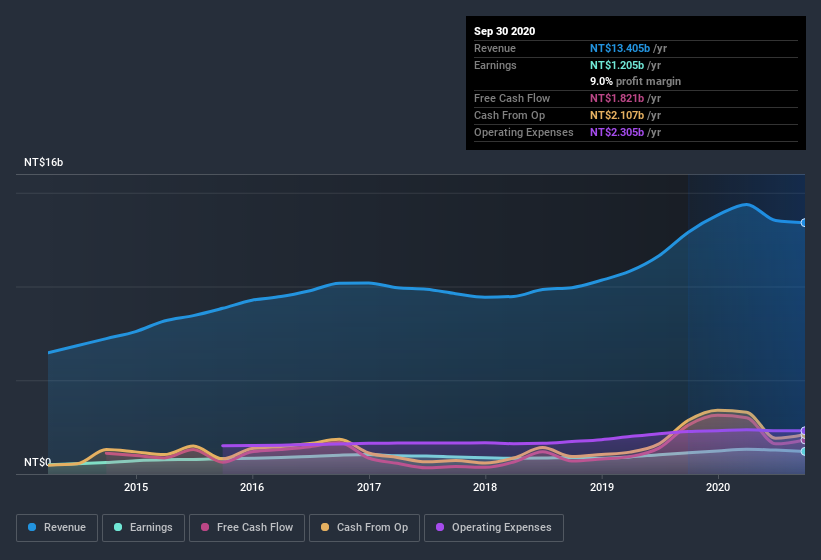The width and height of the screenshot is (821, 560).
Task: Click the 2016 x-axis label
Action: click(252, 487)
